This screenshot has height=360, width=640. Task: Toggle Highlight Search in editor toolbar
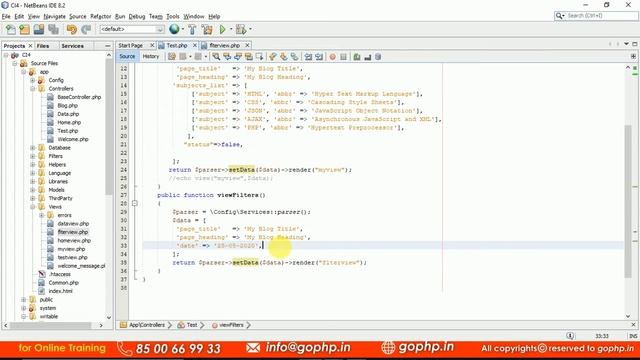click(248, 57)
